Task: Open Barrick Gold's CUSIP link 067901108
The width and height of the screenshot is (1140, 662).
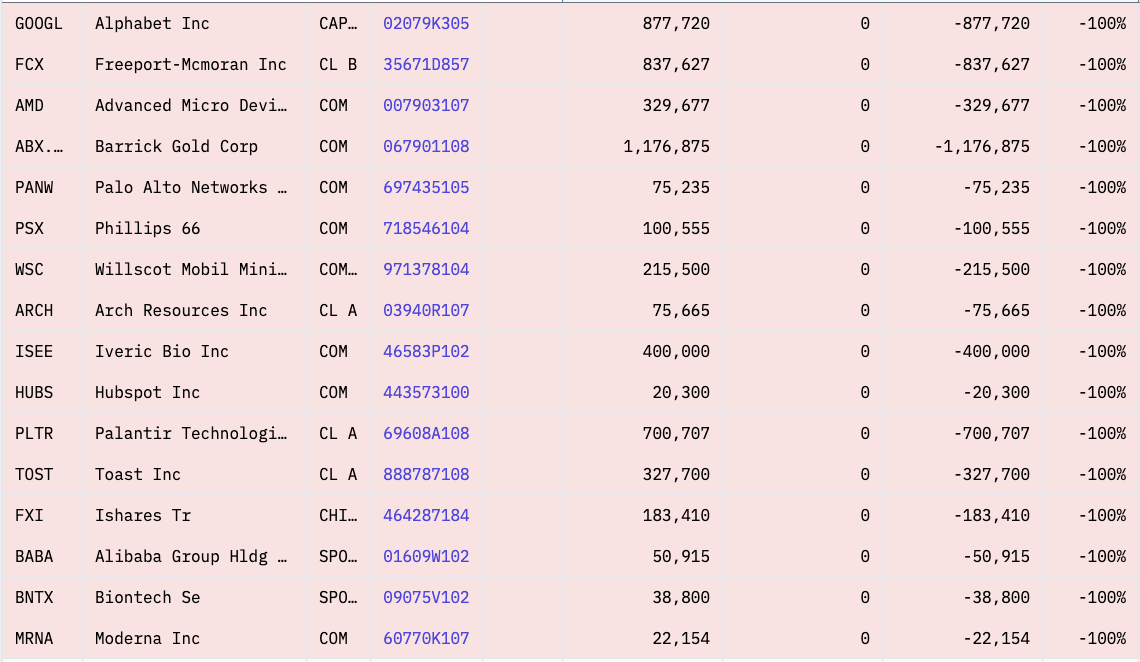Action: point(426,146)
